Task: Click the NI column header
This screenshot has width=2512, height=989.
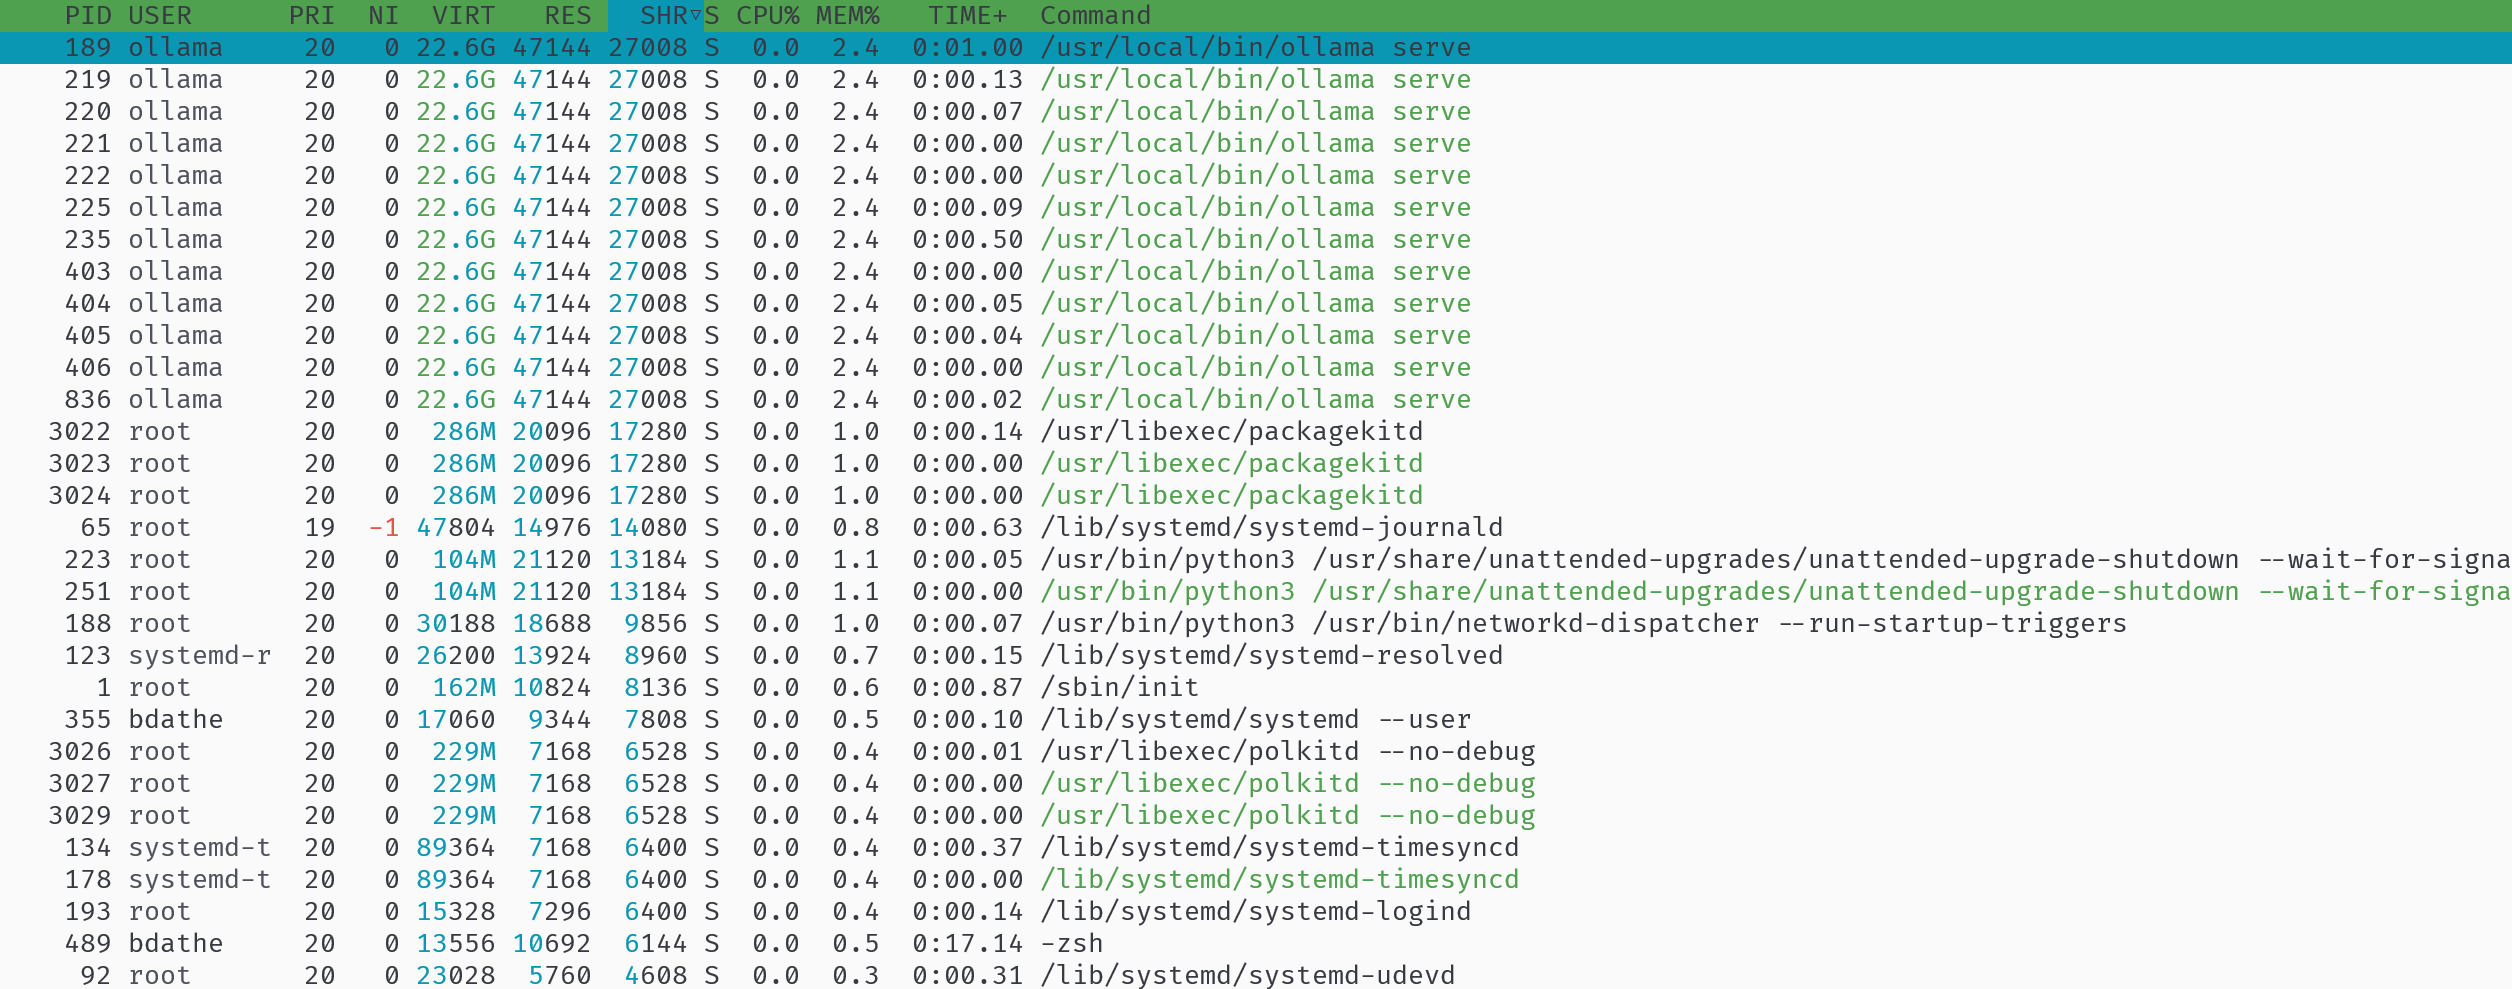Action: [384, 16]
